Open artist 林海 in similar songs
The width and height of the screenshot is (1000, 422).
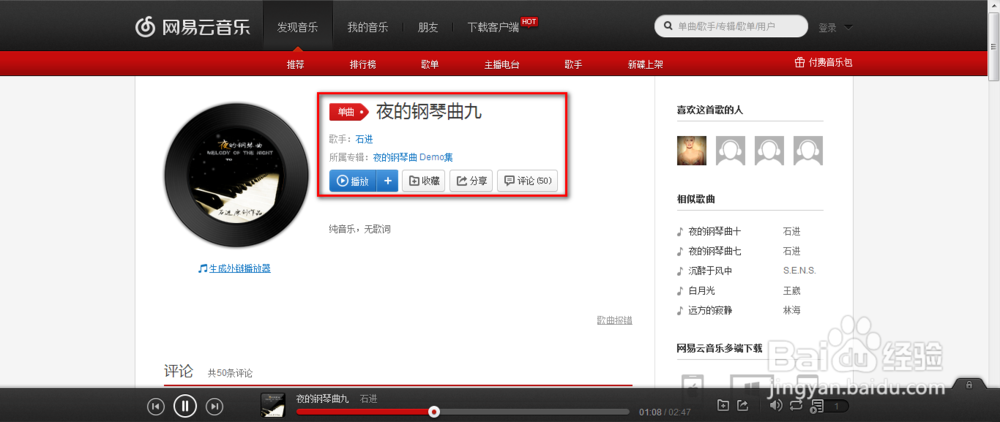[791, 310]
